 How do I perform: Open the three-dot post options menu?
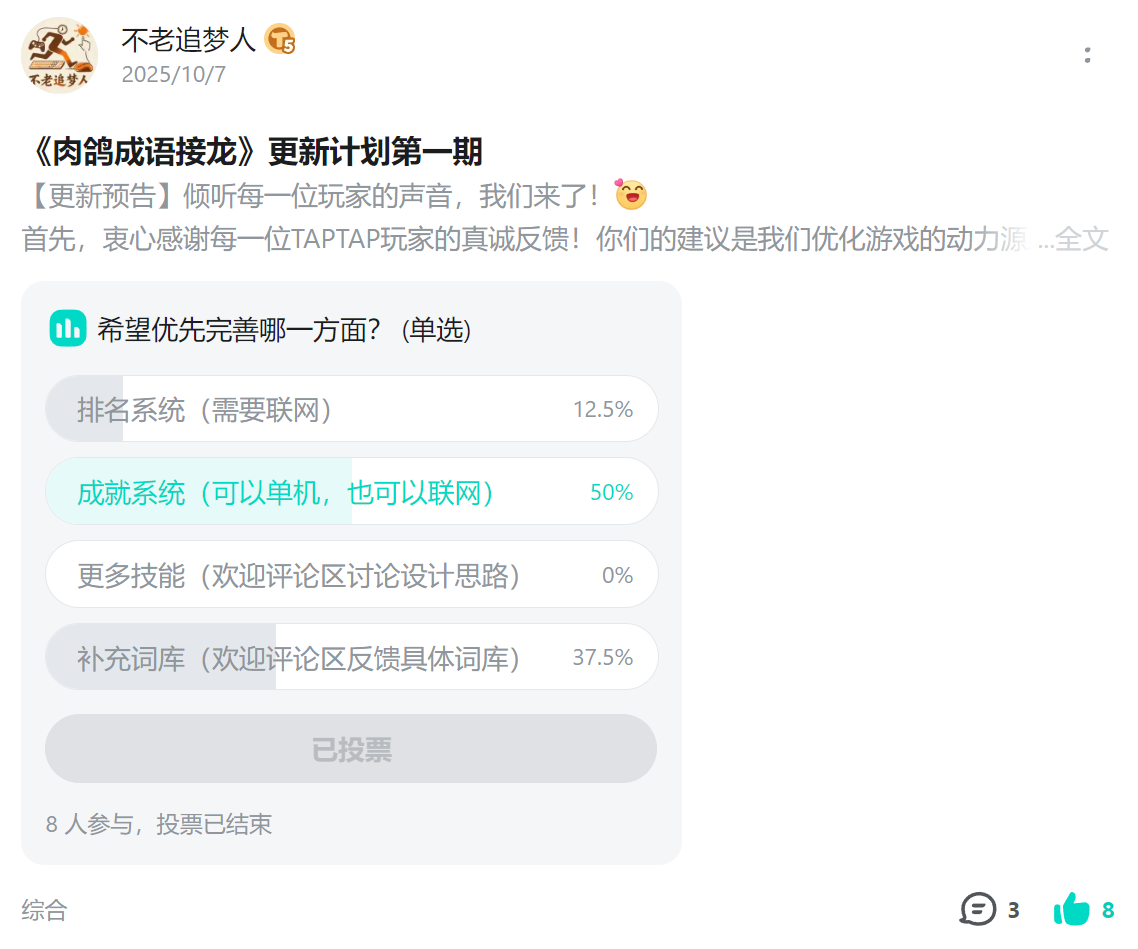pyautogui.click(x=1087, y=56)
